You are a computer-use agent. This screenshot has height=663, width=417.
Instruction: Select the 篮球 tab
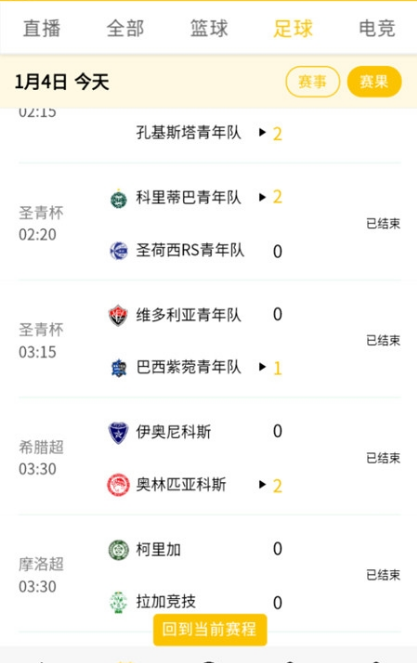(209, 29)
